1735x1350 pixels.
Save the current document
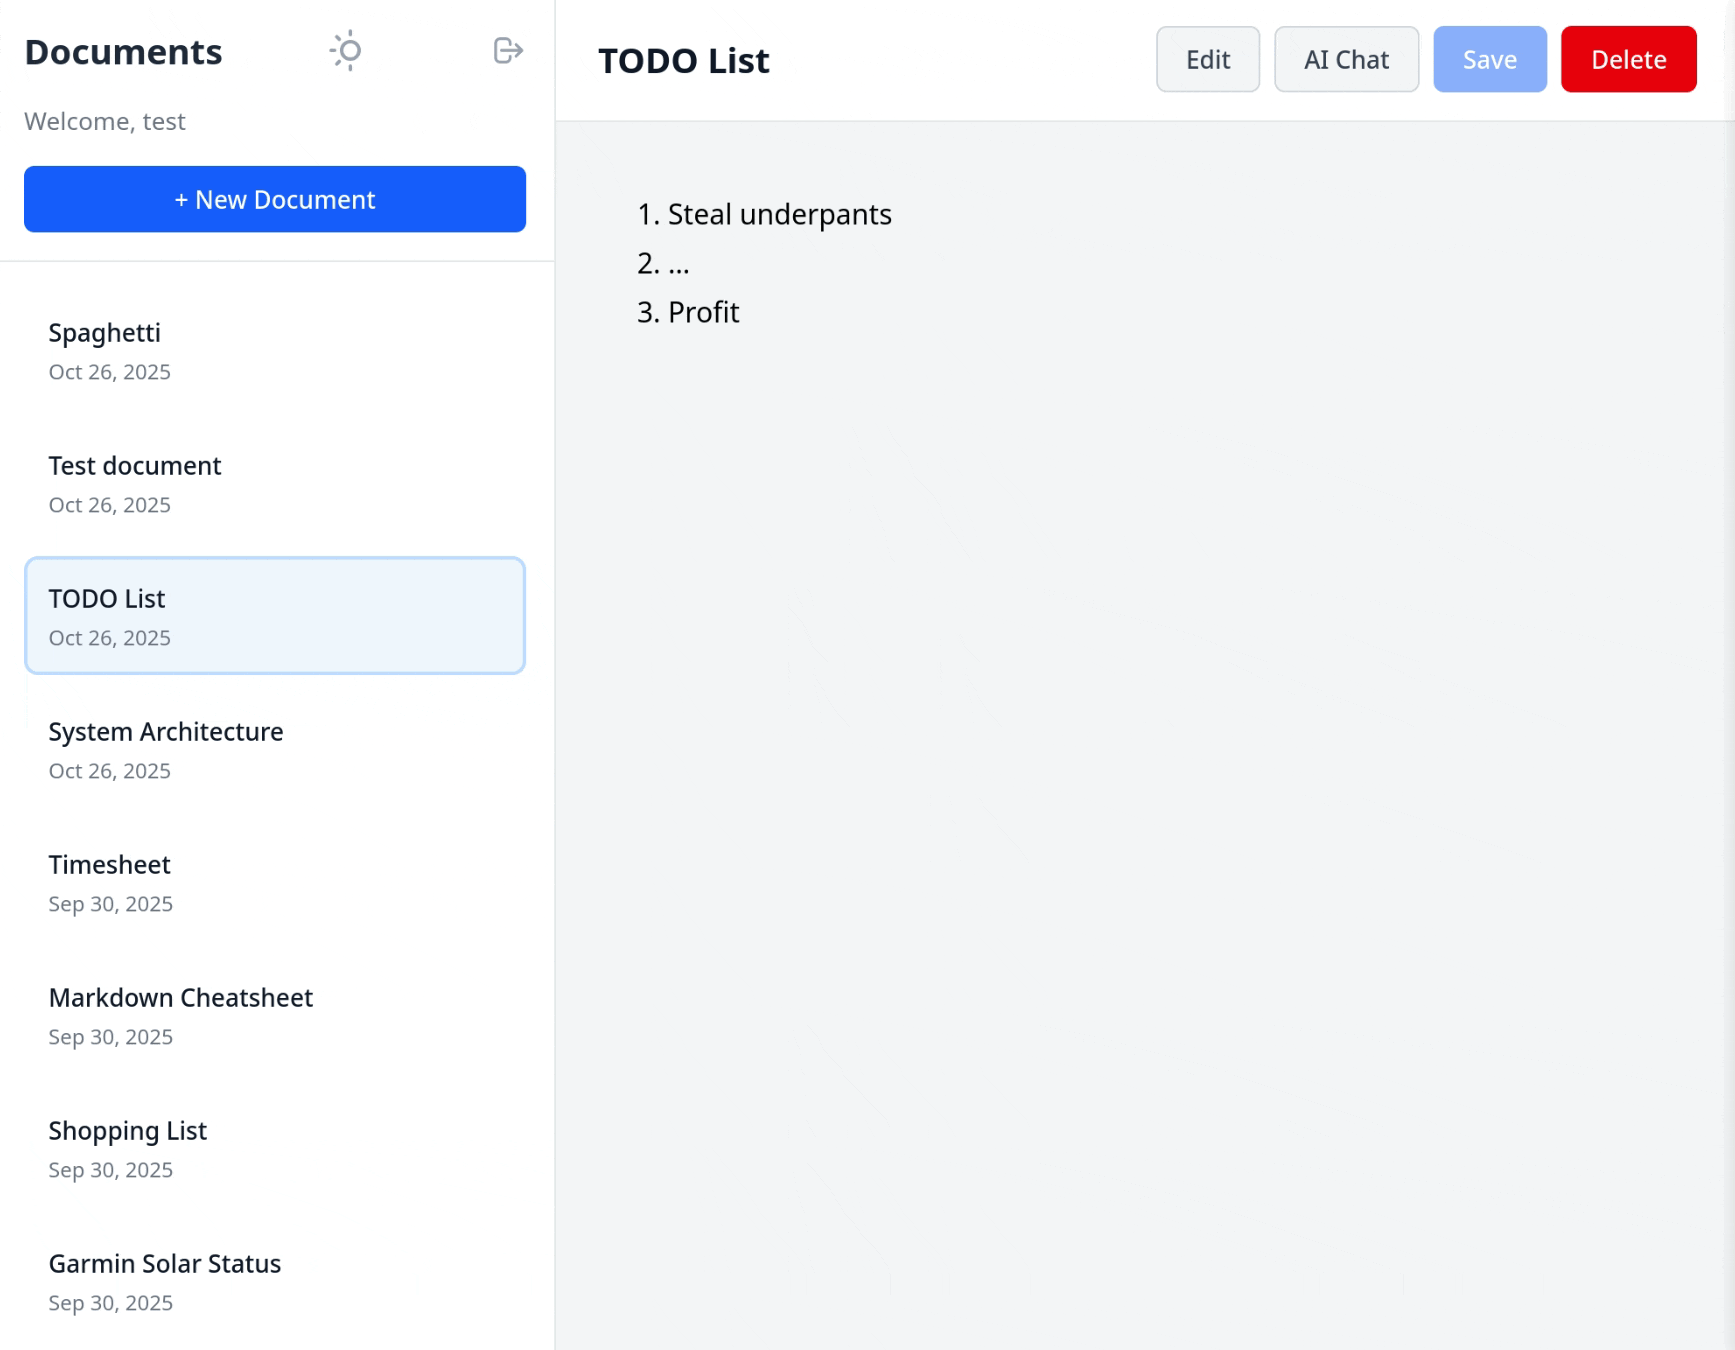coord(1489,60)
